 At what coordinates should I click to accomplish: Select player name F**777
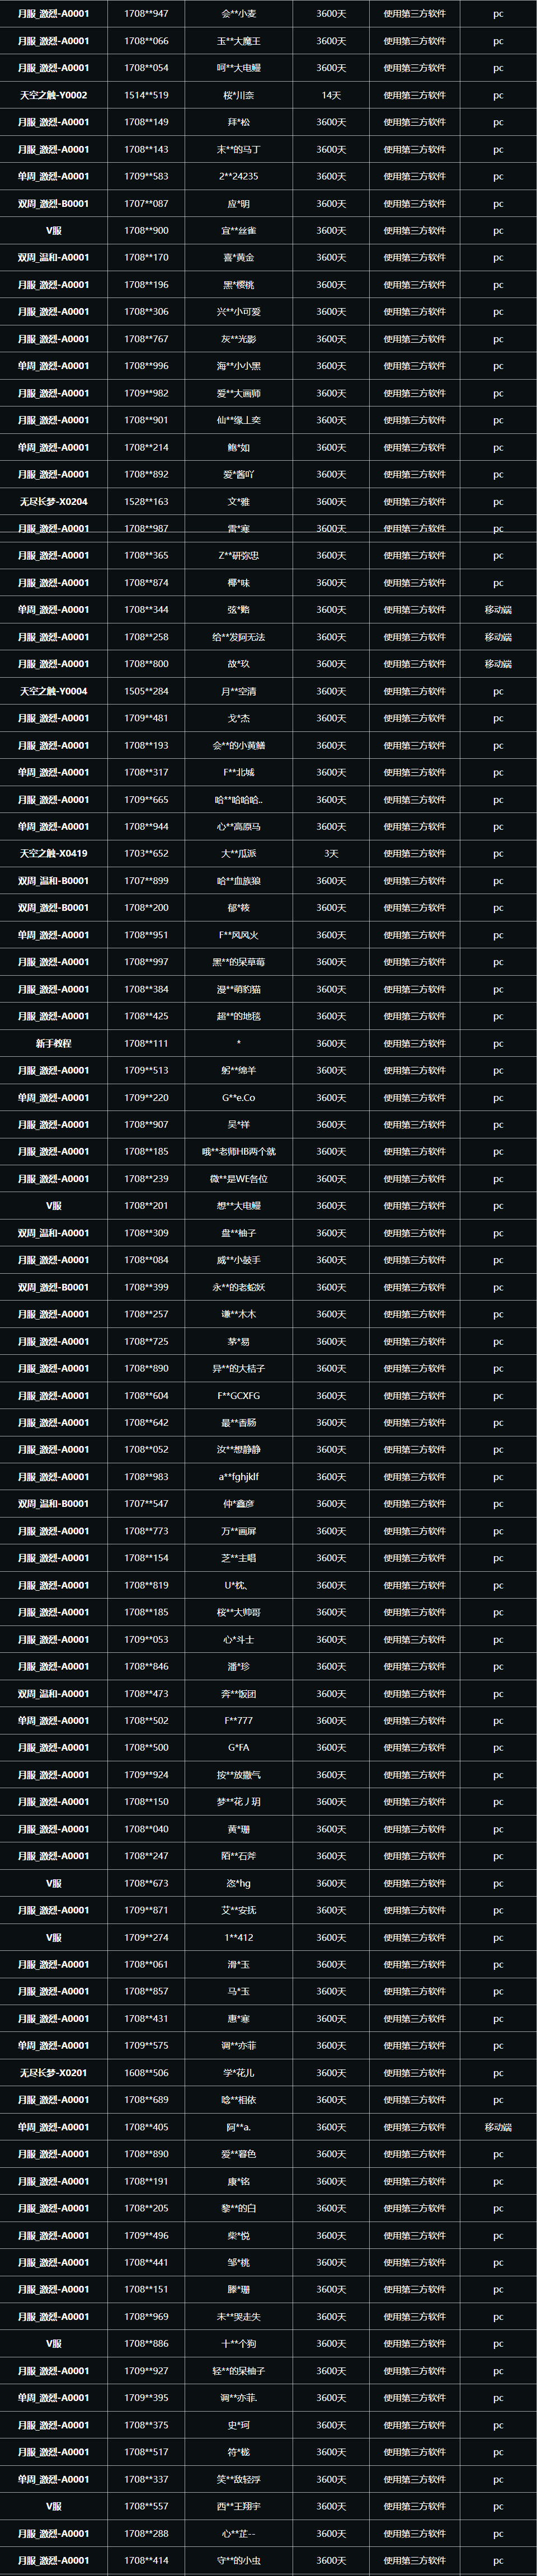click(239, 1720)
